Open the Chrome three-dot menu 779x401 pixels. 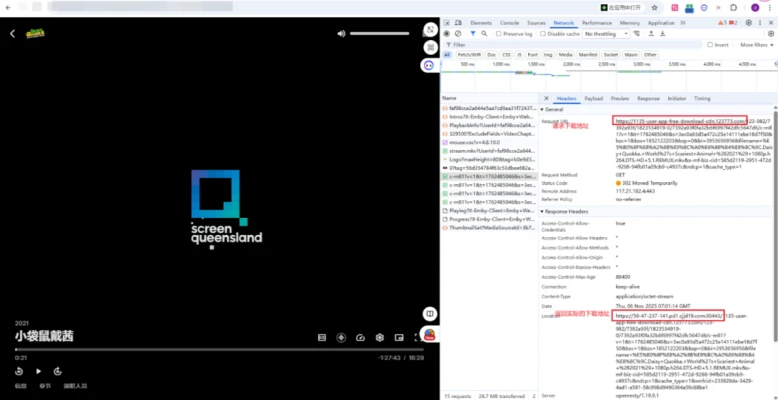pos(769,7)
